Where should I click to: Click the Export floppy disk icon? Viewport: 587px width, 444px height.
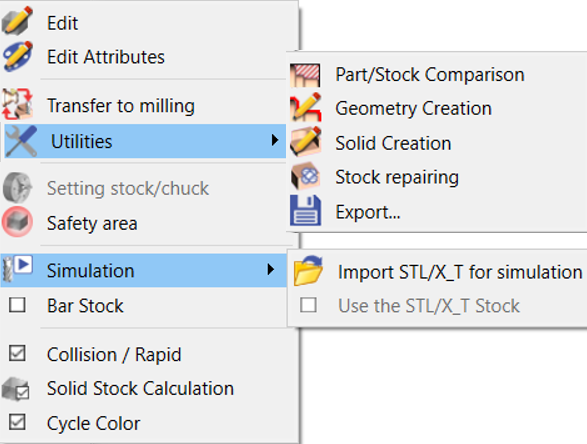(x=305, y=210)
